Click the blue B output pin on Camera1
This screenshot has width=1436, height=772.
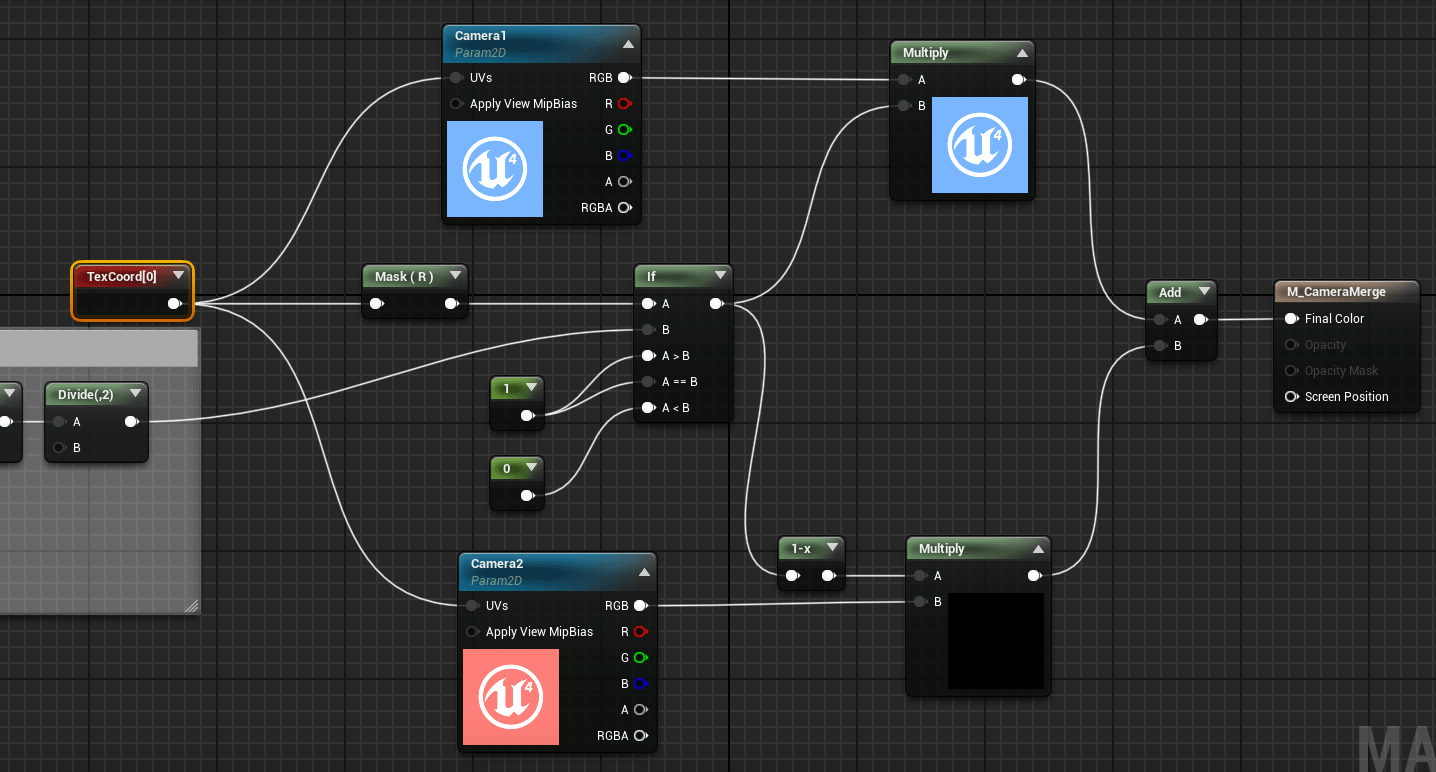point(624,155)
